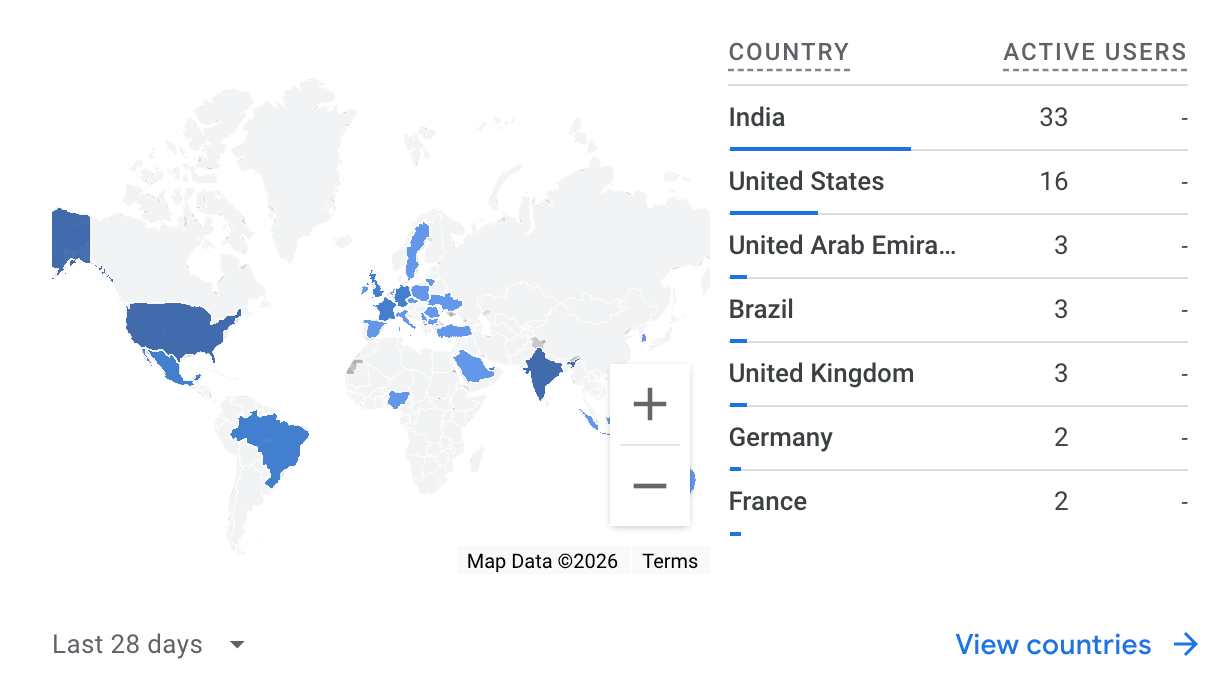
Task: Select the India row in the table
Action: [757, 117]
